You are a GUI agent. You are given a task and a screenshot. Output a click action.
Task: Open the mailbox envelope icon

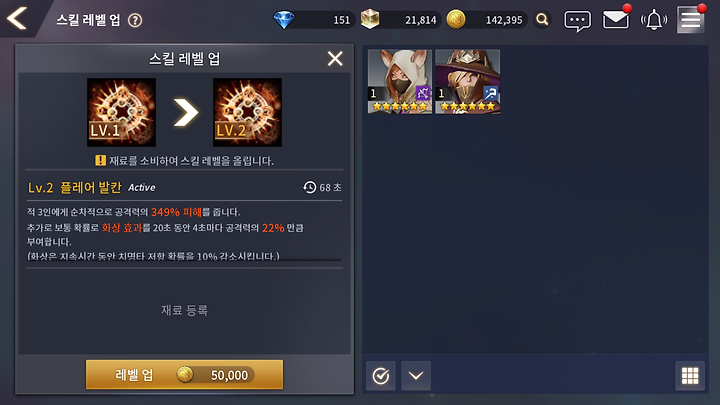pos(615,19)
